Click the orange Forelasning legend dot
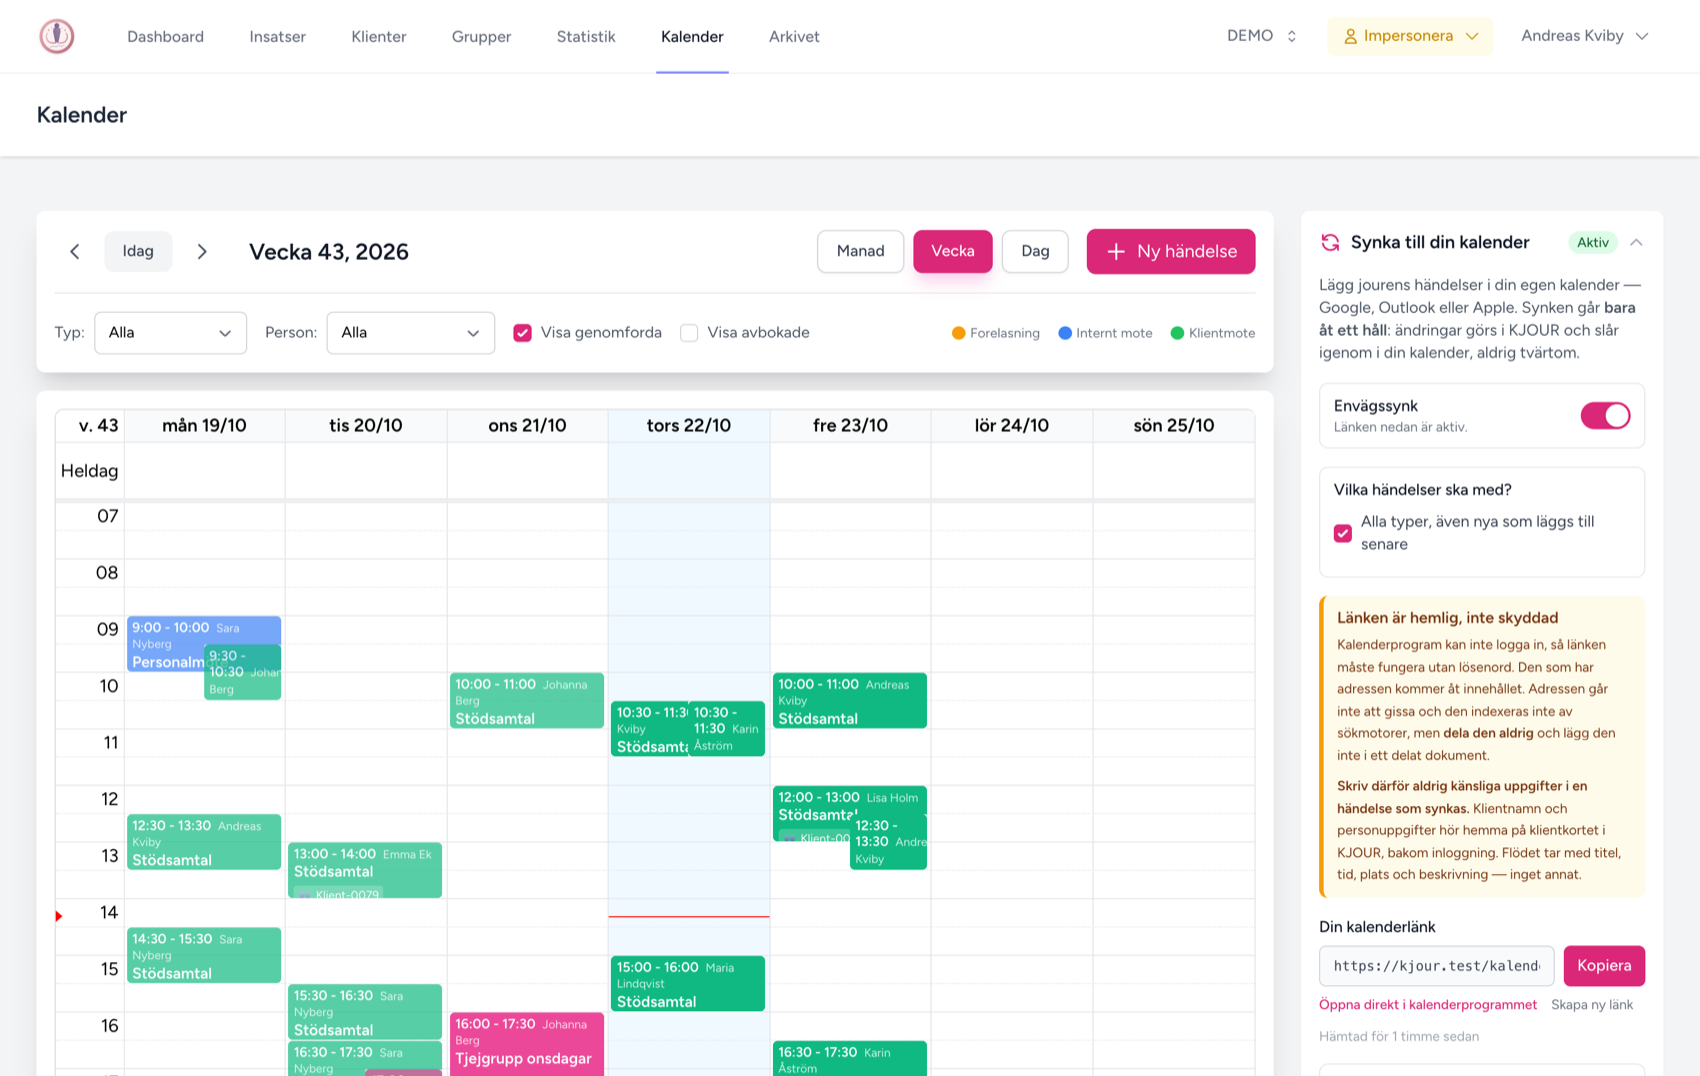 tap(958, 333)
